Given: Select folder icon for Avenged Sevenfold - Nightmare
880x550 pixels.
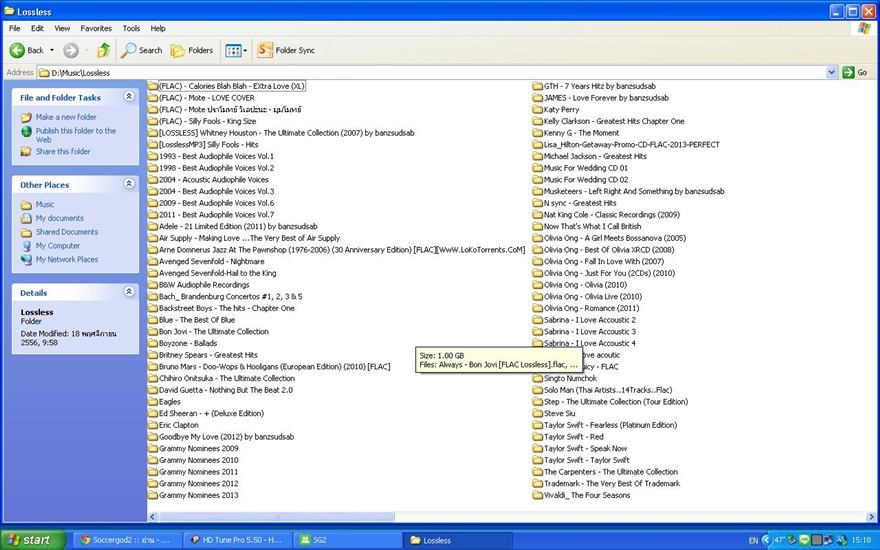Looking at the screenshot, I should (x=153, y=262).
